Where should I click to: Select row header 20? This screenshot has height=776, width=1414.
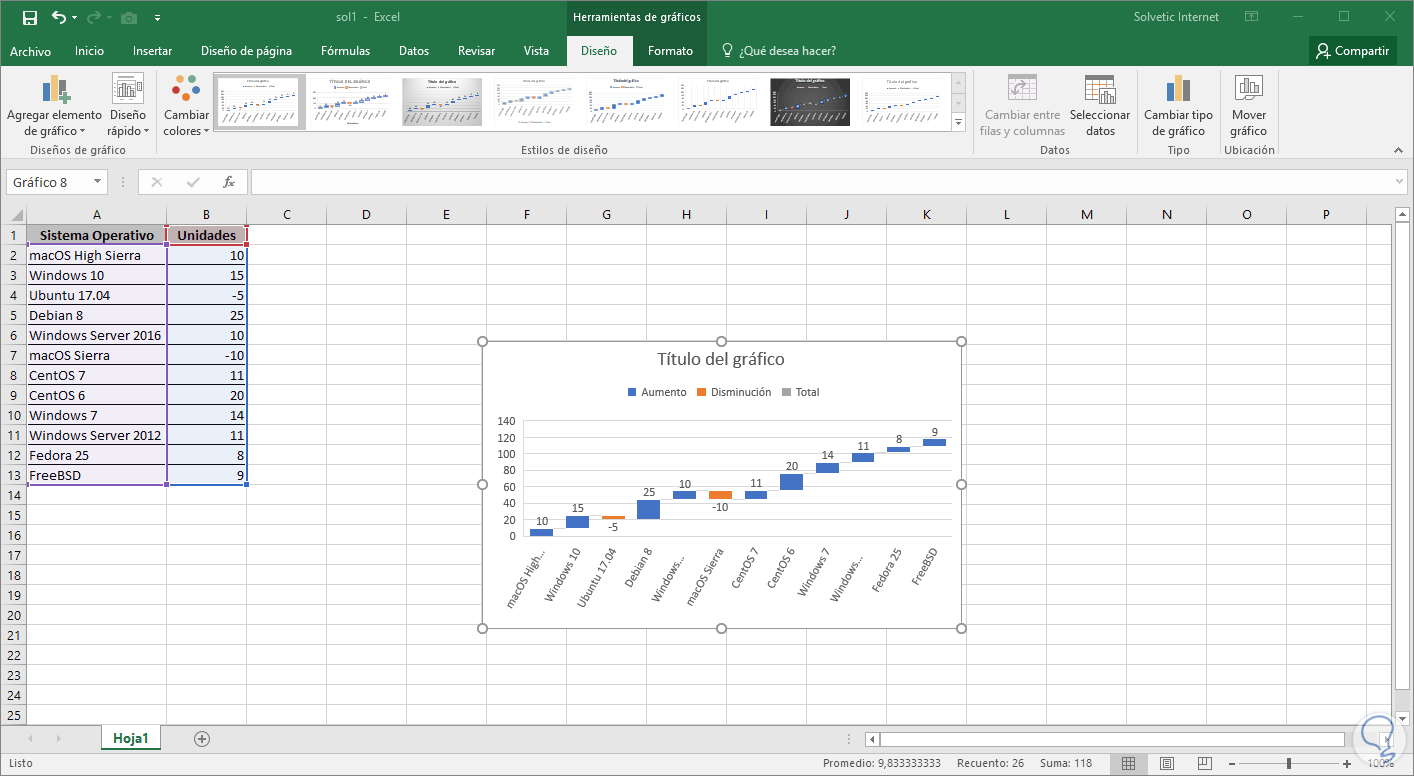pos(13,615)
